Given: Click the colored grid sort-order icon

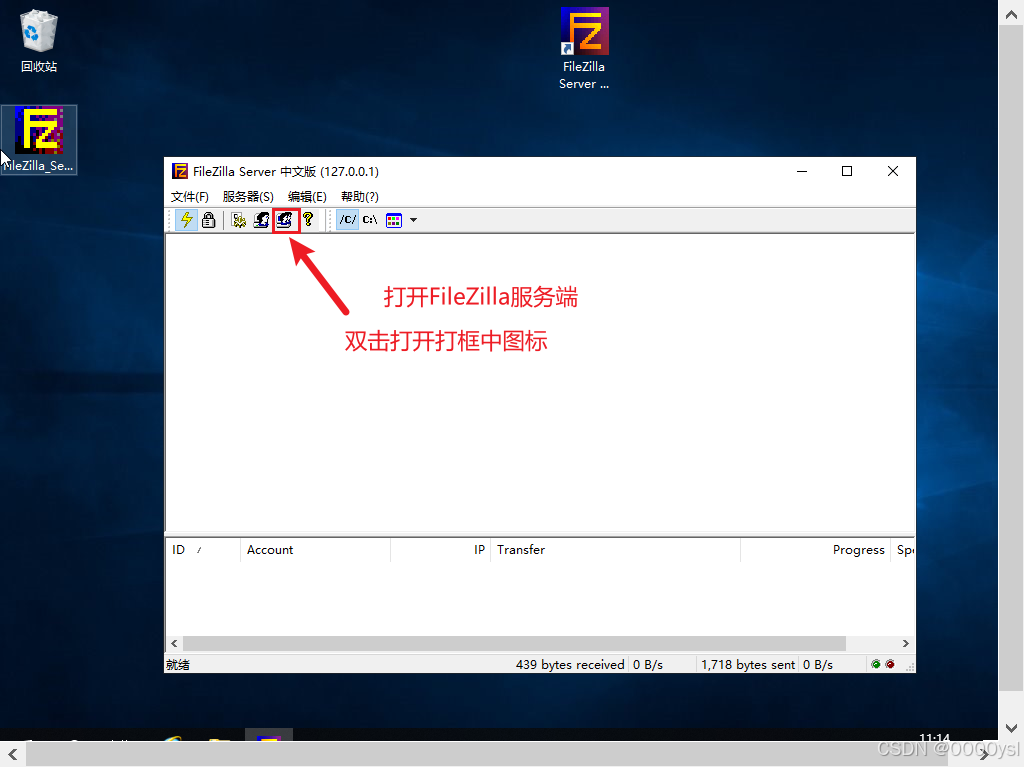Looking at the screenshot, I should [x=394, y=220].
